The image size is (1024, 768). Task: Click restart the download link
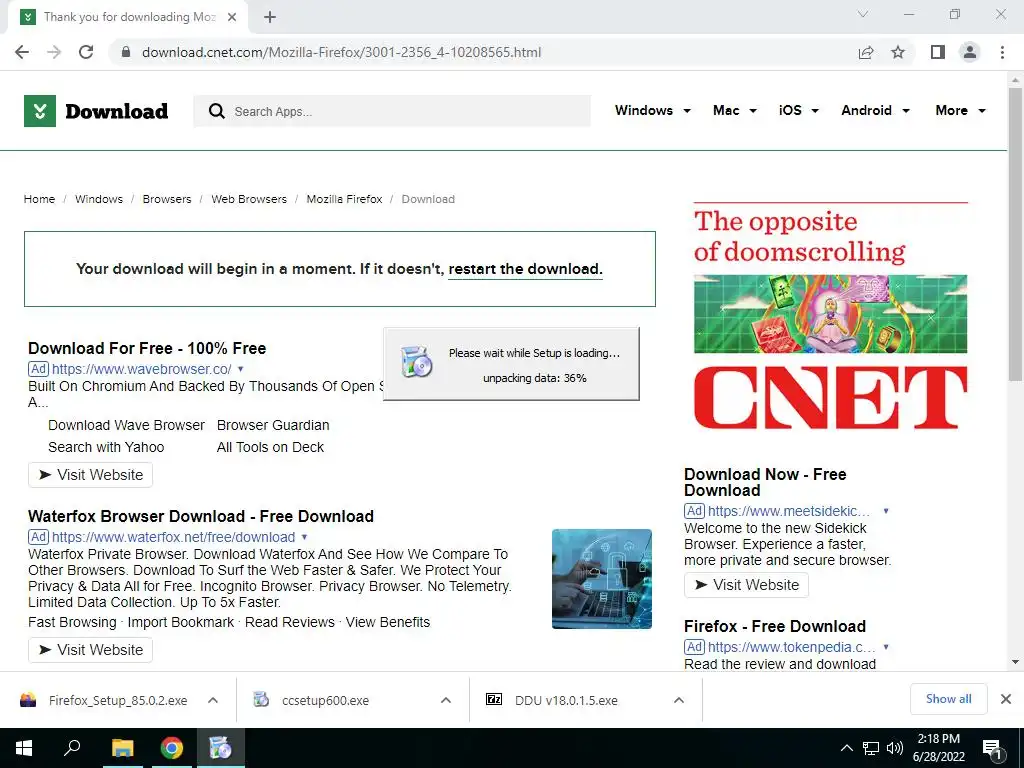click(x=525, y=269)
